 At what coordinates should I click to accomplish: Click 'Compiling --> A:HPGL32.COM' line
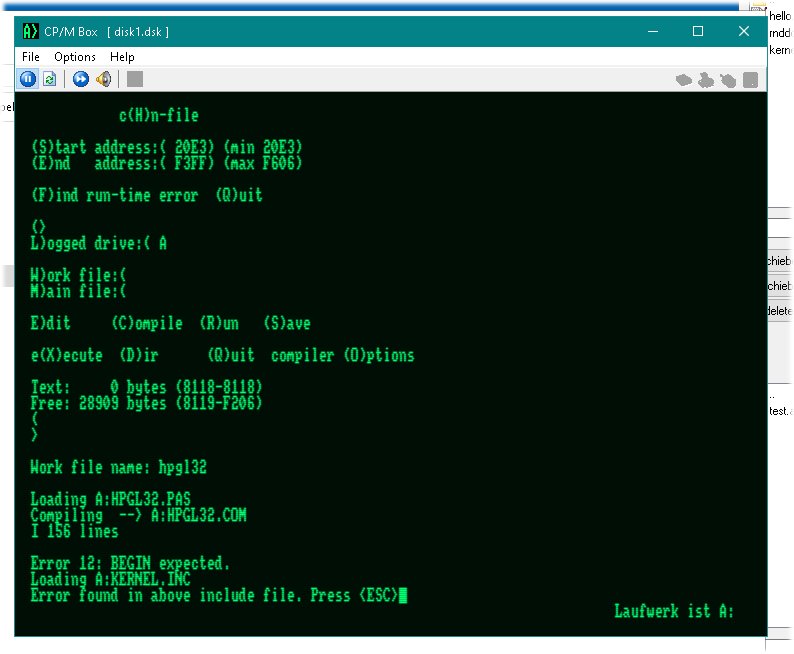pyautogui.click(x=138, y=515)
